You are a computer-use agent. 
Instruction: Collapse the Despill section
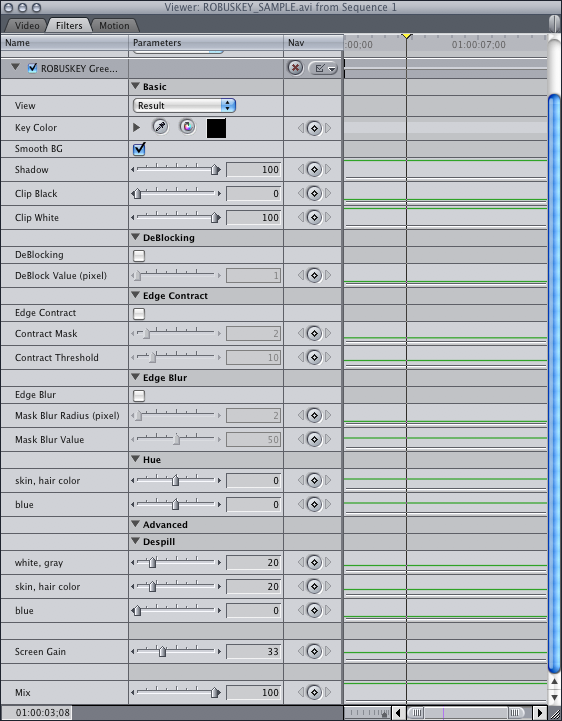point(135,541)
